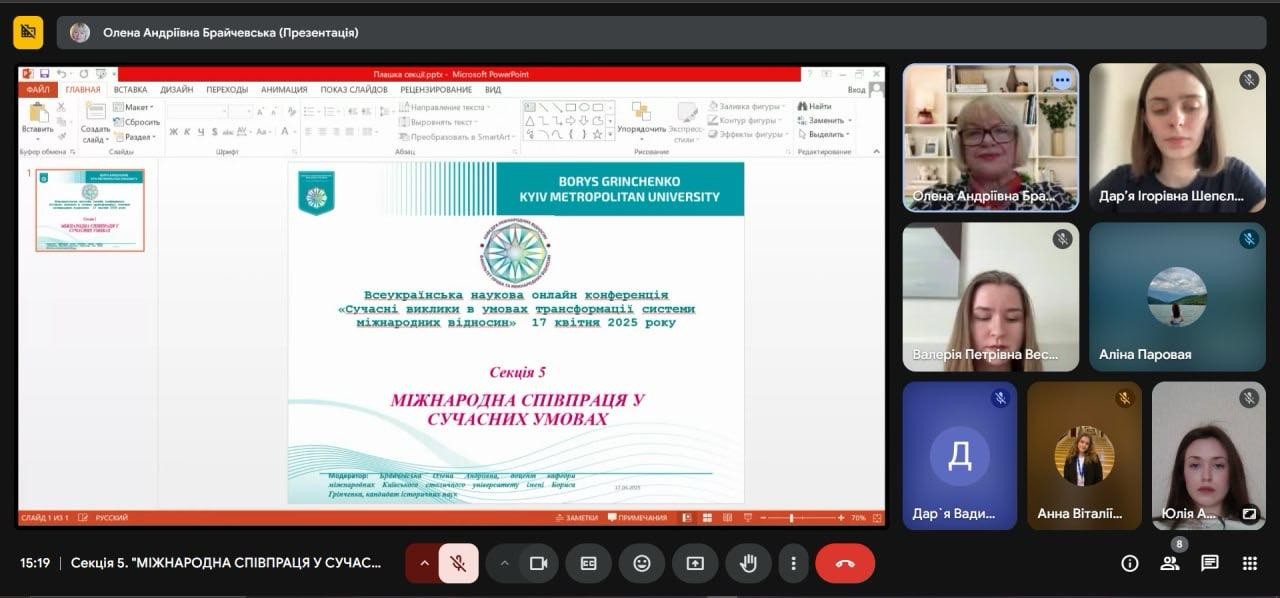The image size is (1280, 598).
Task: Open the ВСТАВКА ribbon tab
Action: pyautogui.click(x=130, y=90)
